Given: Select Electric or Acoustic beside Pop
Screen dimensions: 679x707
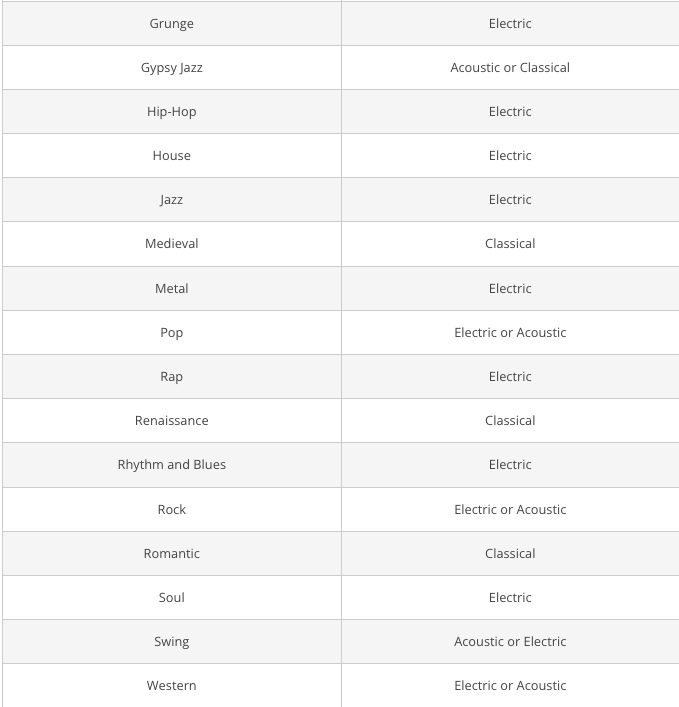Looking at the screenshot, I should tap(510, 332).
